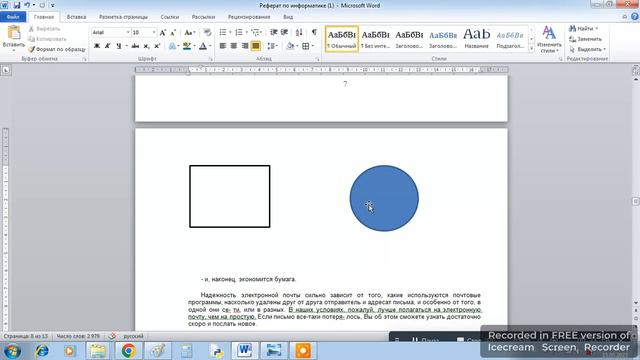640x360 pixels.
Task: Decrease paragraph indent
Action: pos(273,32)
